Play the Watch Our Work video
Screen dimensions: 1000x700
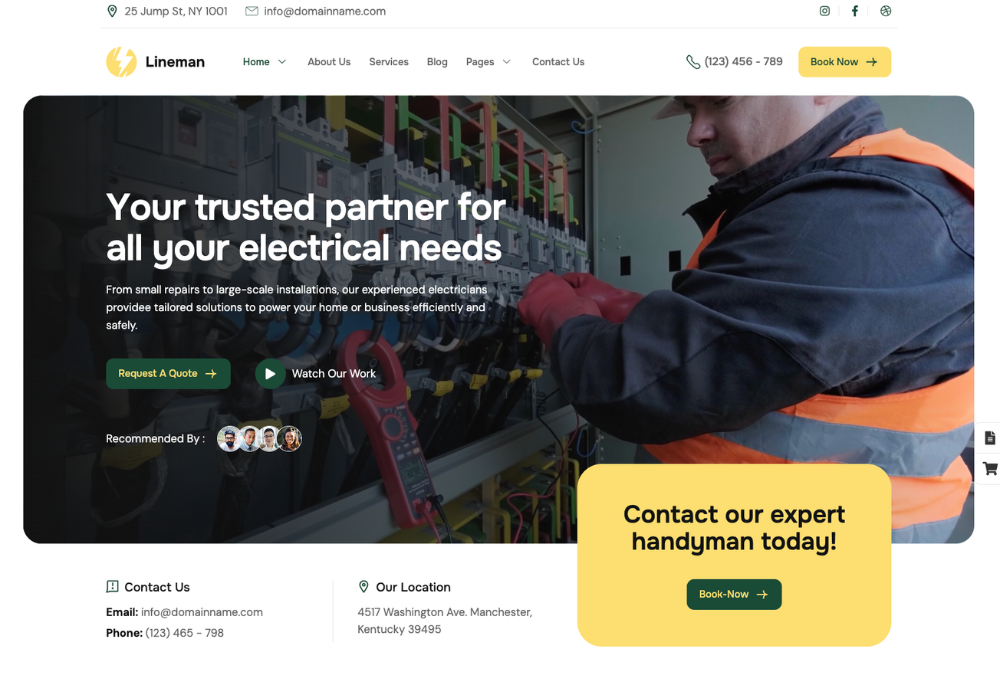[270, 374]
